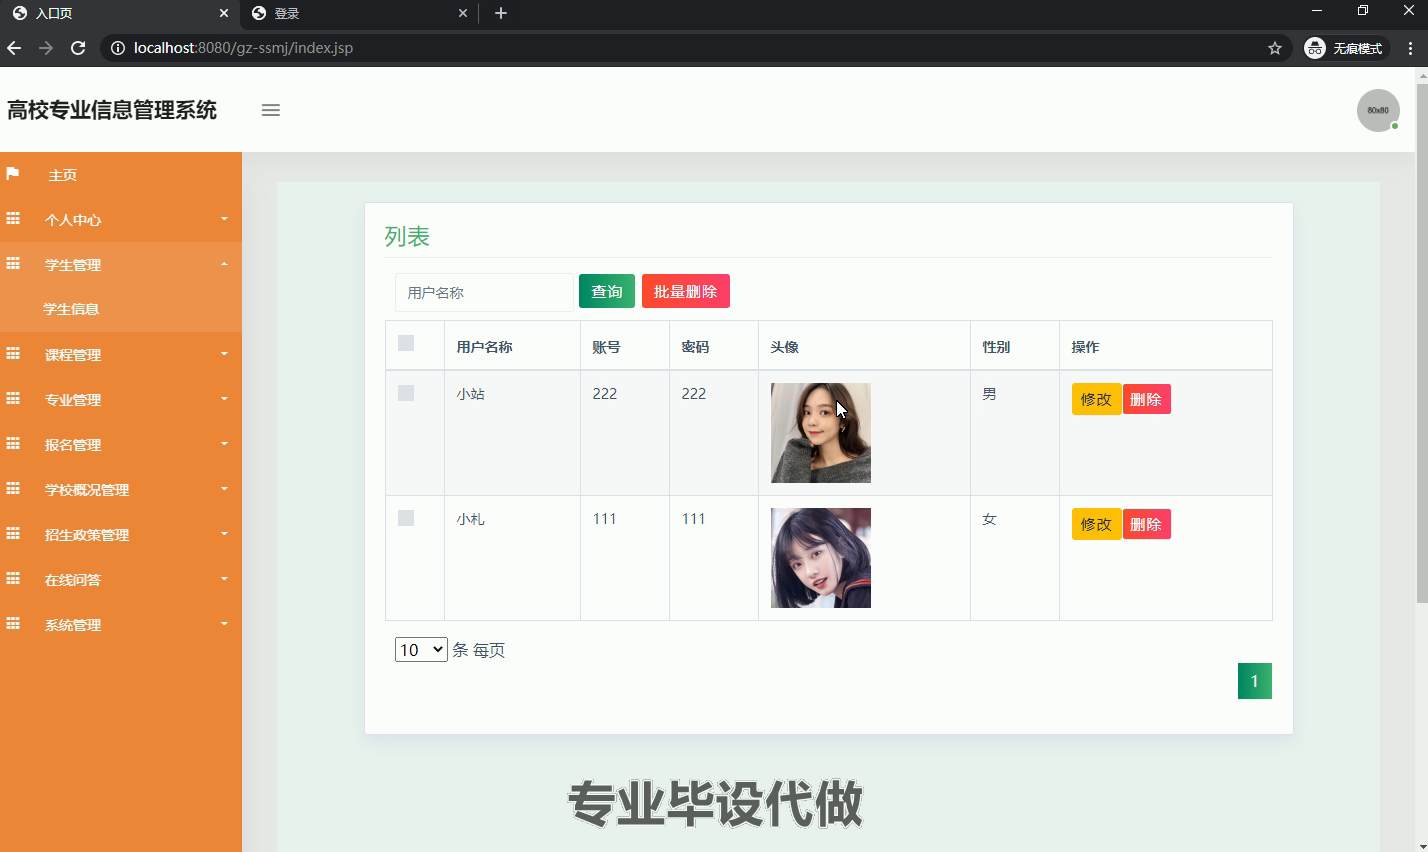Open avatar photo of student 小站

821,433
